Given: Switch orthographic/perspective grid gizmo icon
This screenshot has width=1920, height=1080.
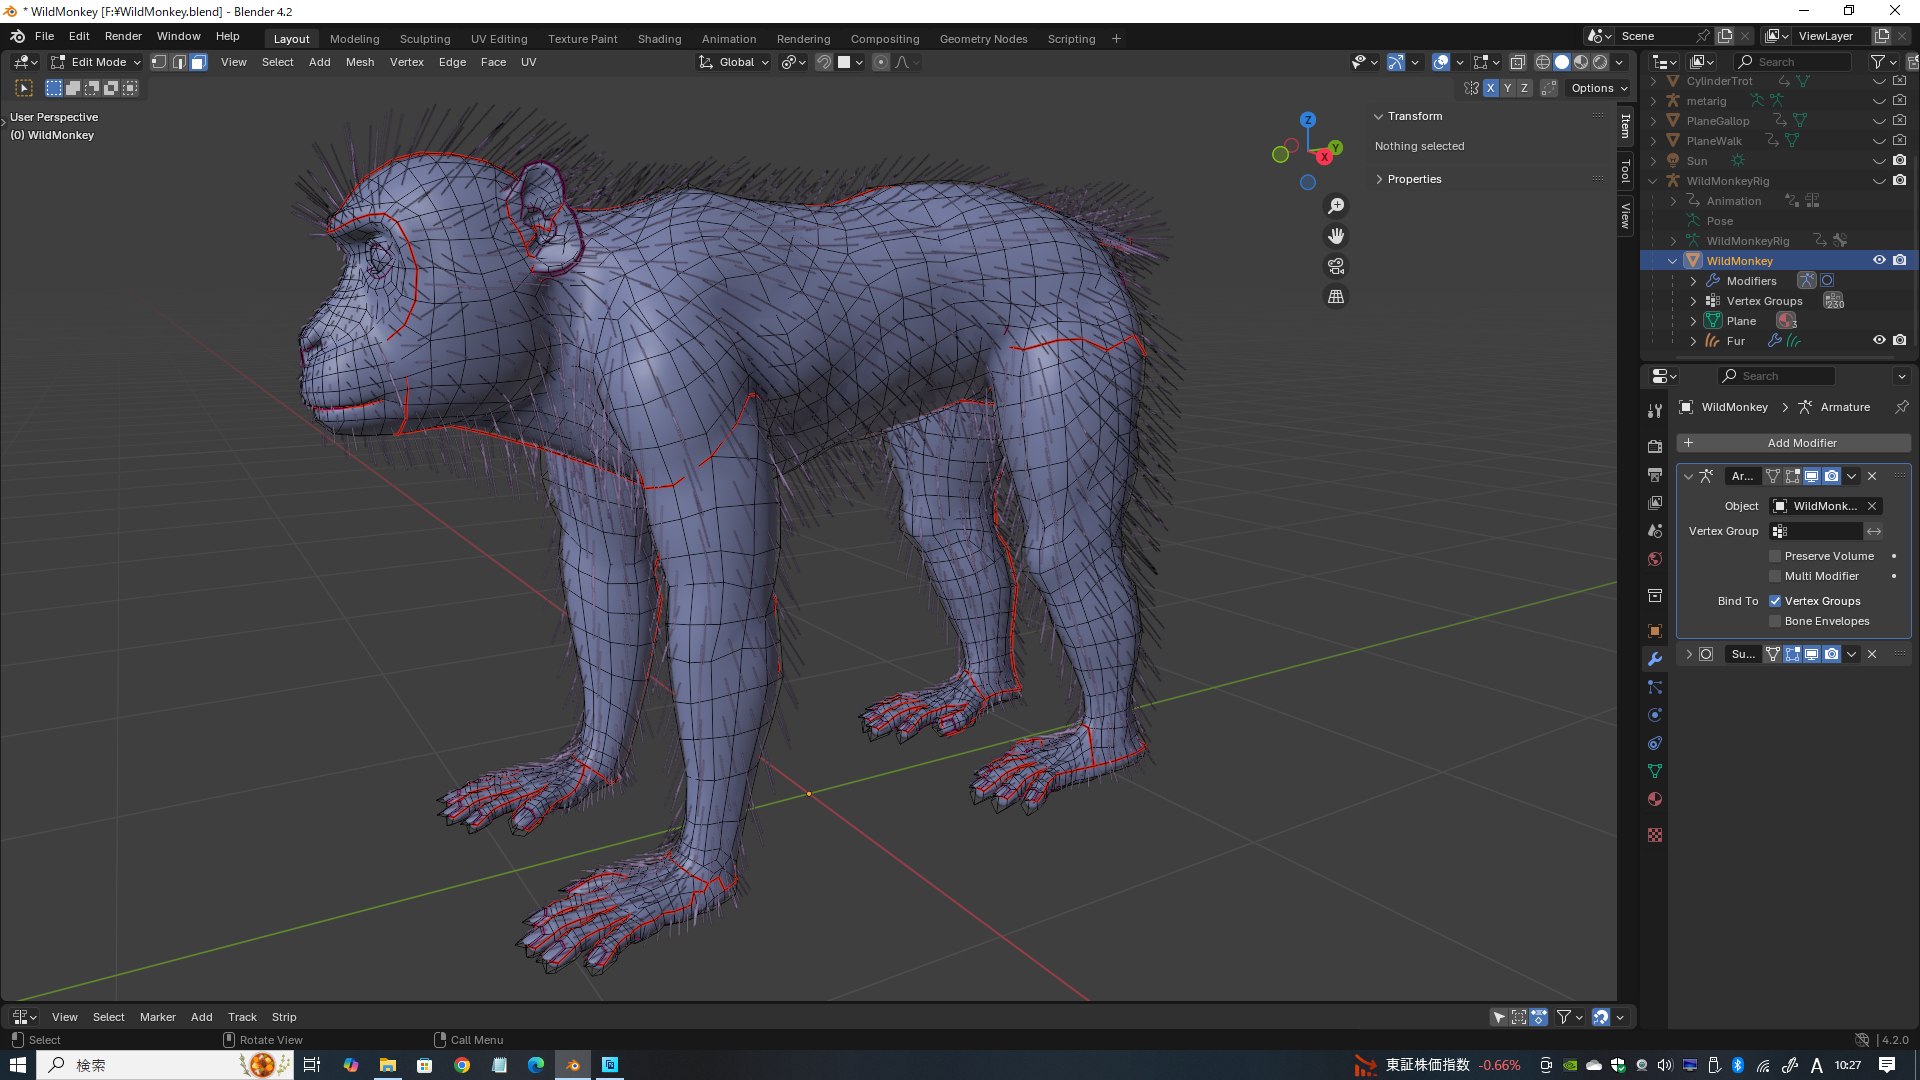Looking at the screenshot, I should (x=1336, y=296).
